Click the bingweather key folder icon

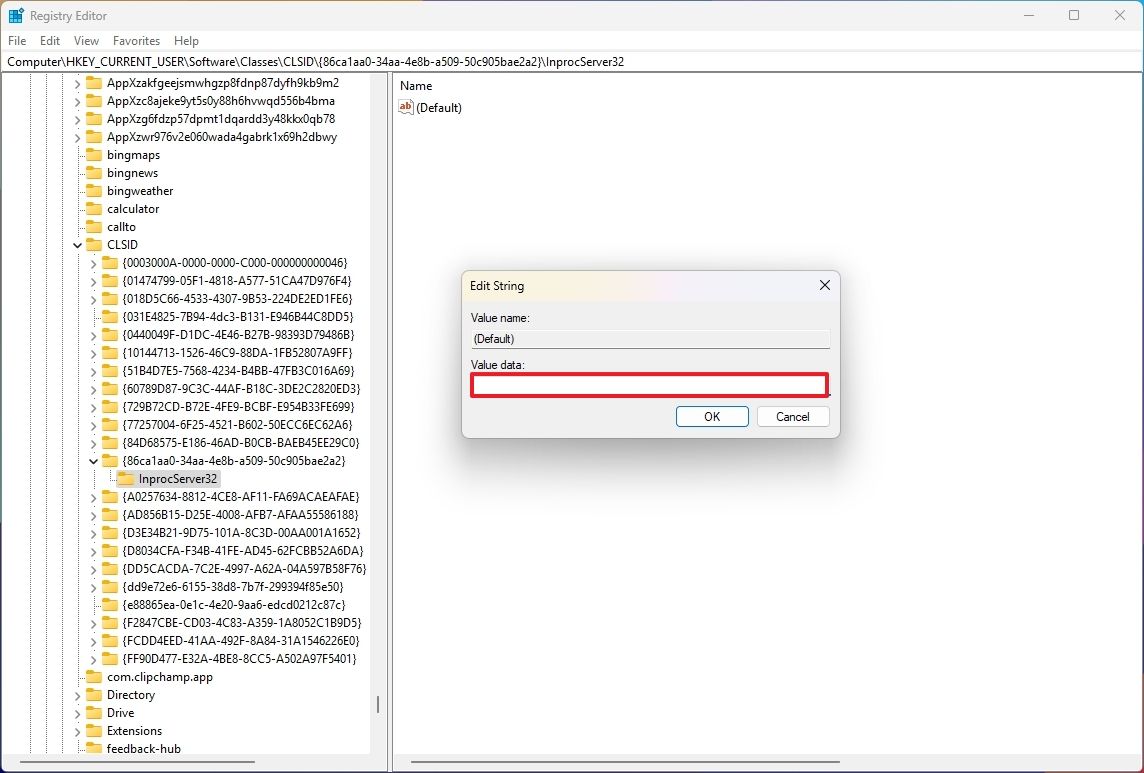pyautogui.click(x=94, y=190)
